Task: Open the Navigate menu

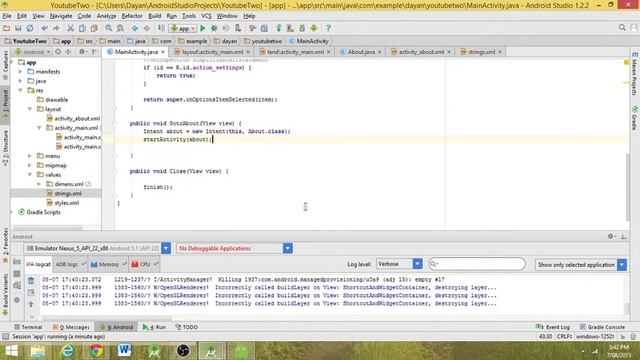Action: click(x=61, y=16)
